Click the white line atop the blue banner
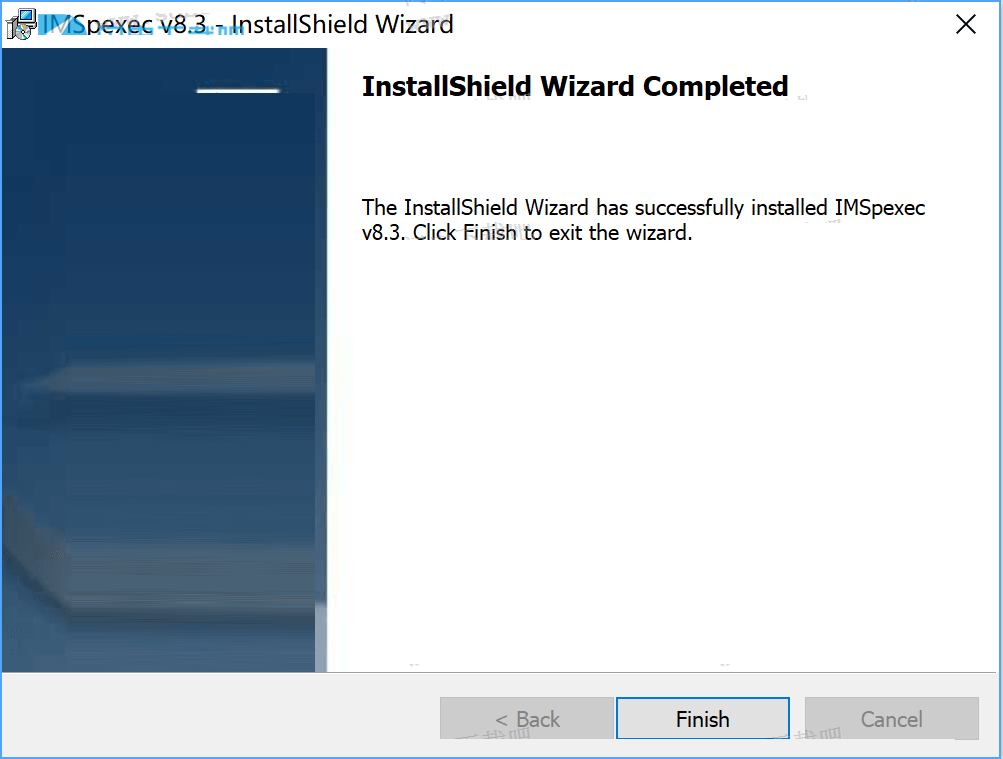 click(238, 91)
